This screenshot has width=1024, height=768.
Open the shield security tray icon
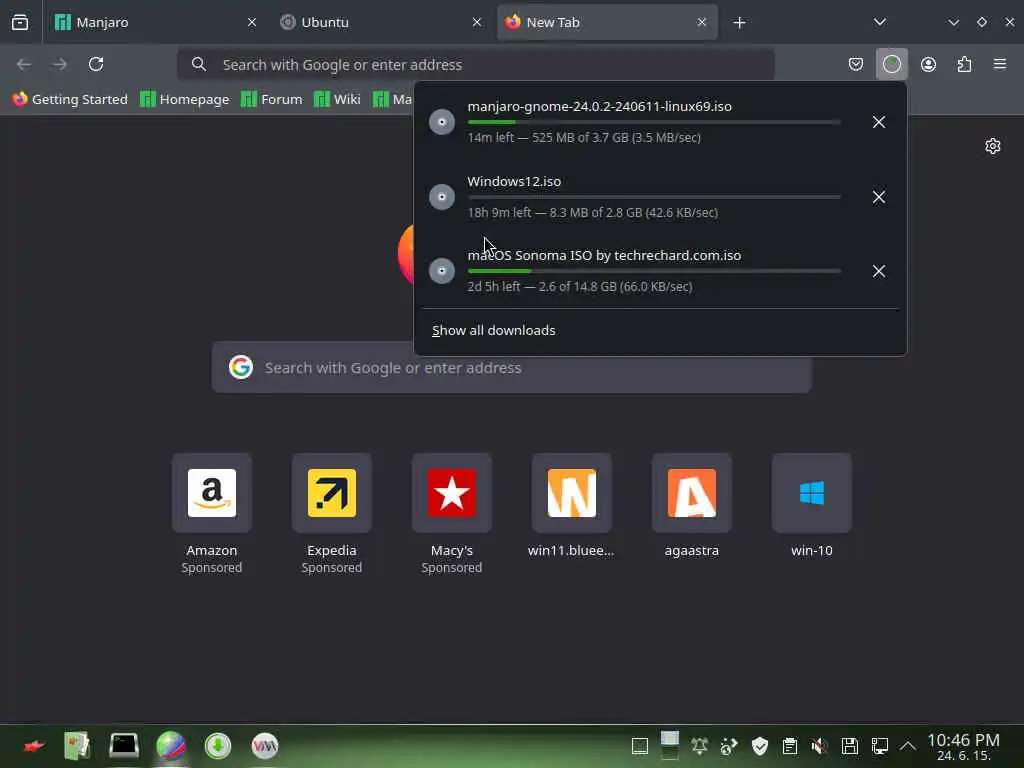point(760,746)
